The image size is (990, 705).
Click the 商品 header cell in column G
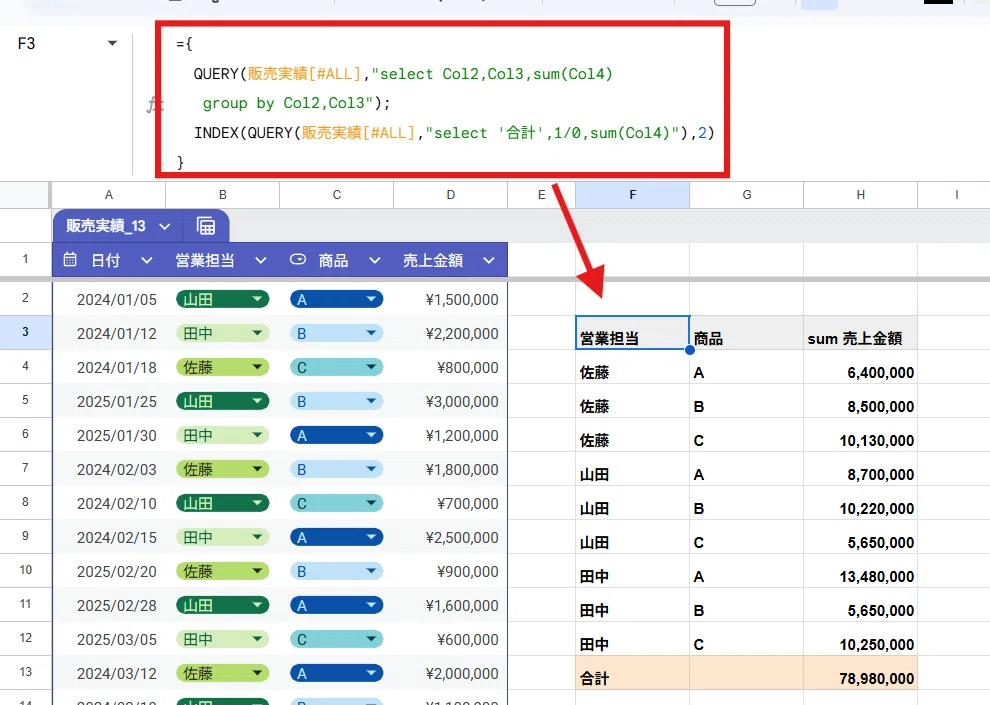pos(747,333)
